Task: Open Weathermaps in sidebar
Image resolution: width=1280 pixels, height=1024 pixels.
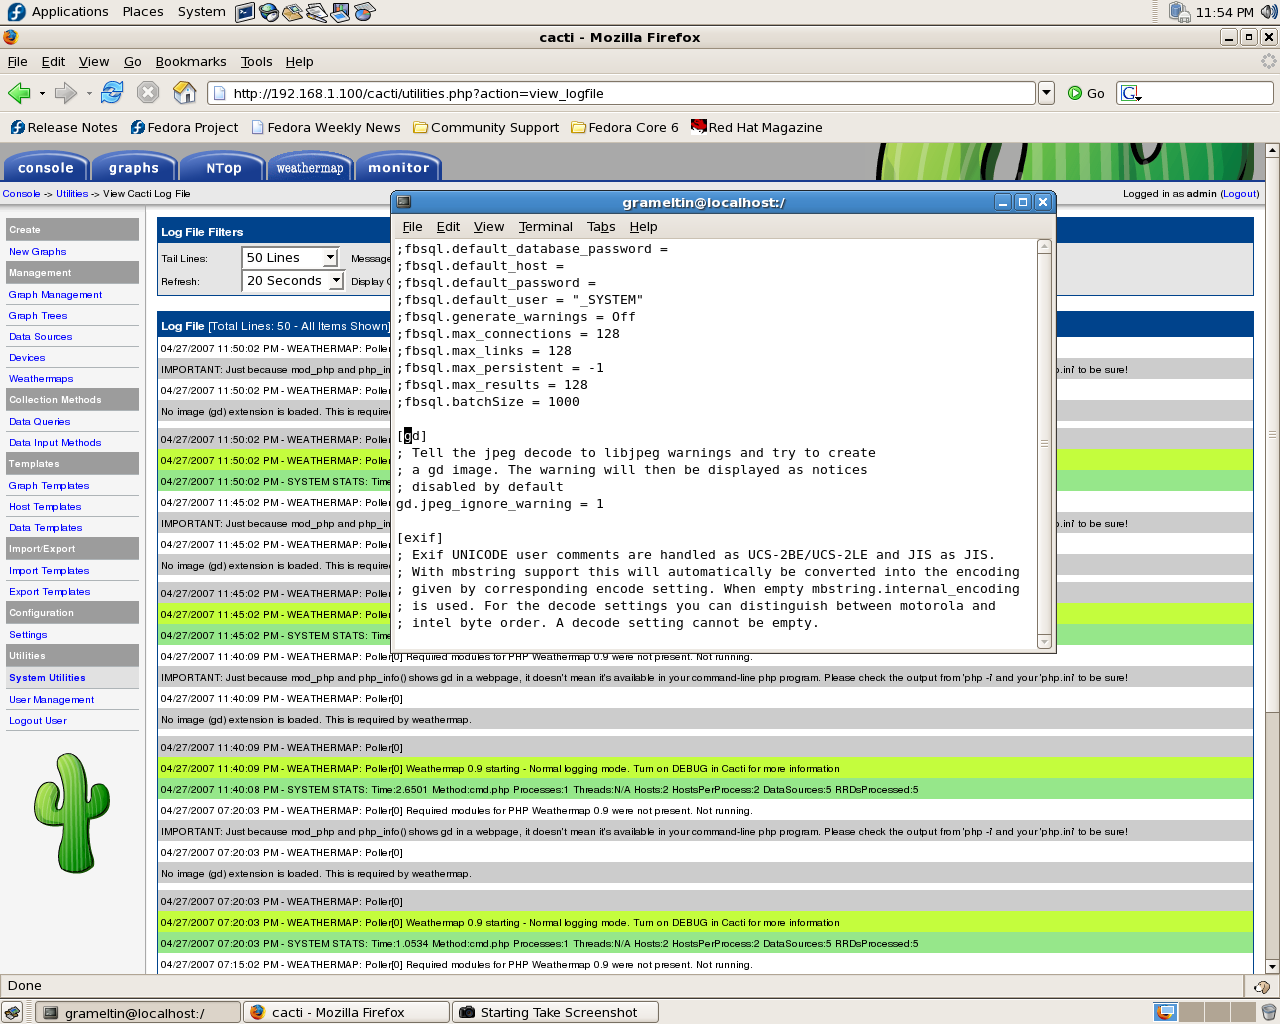Action: pyautogui.click(x=41, y=379)
